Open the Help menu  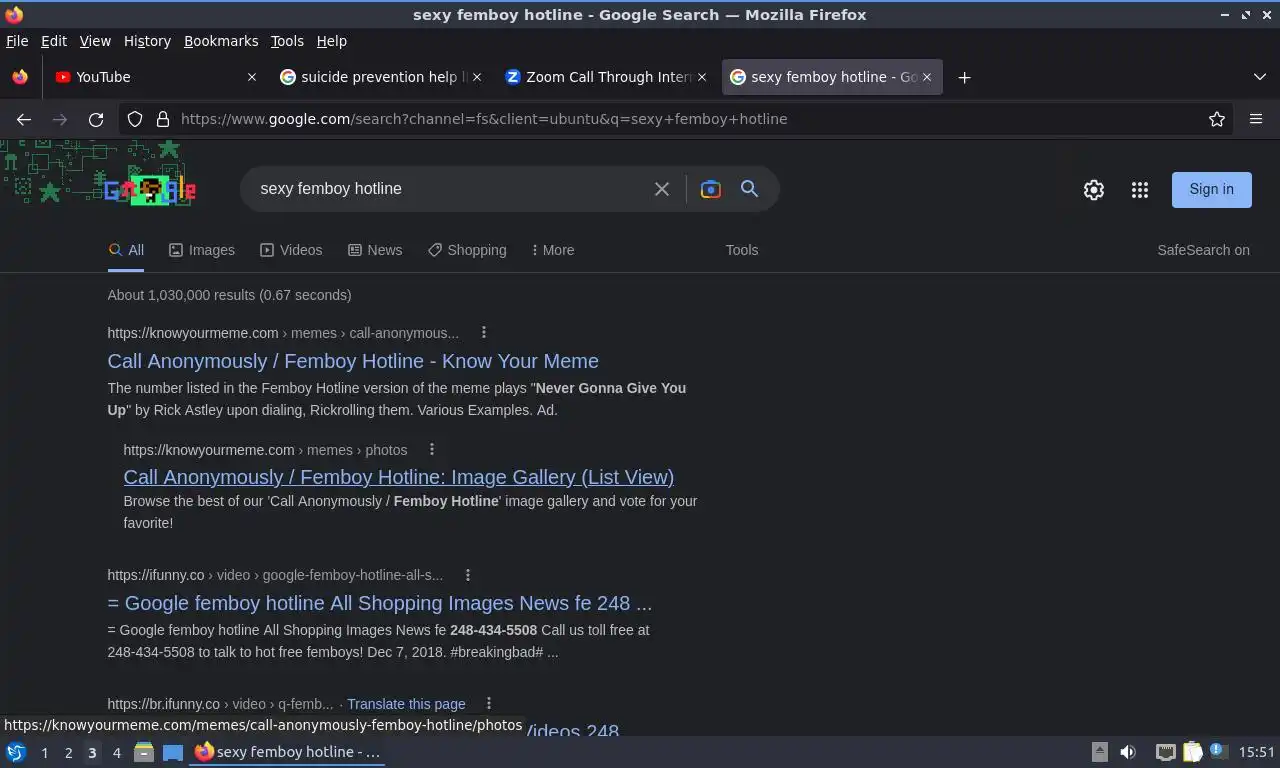[x=332, y=41]
